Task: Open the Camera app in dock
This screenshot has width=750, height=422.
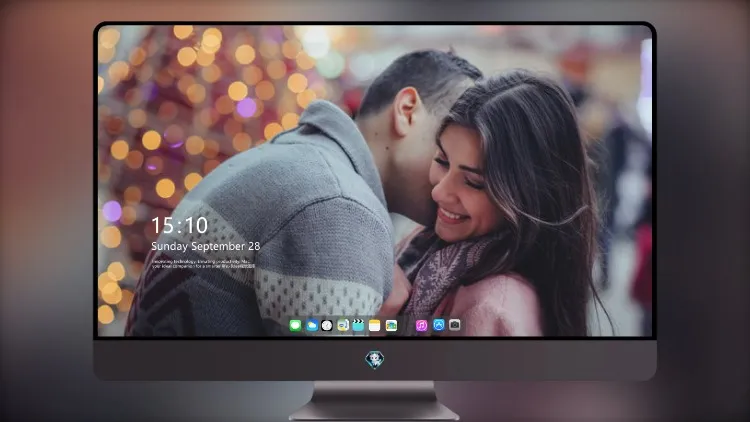Action: coord(455,325)
